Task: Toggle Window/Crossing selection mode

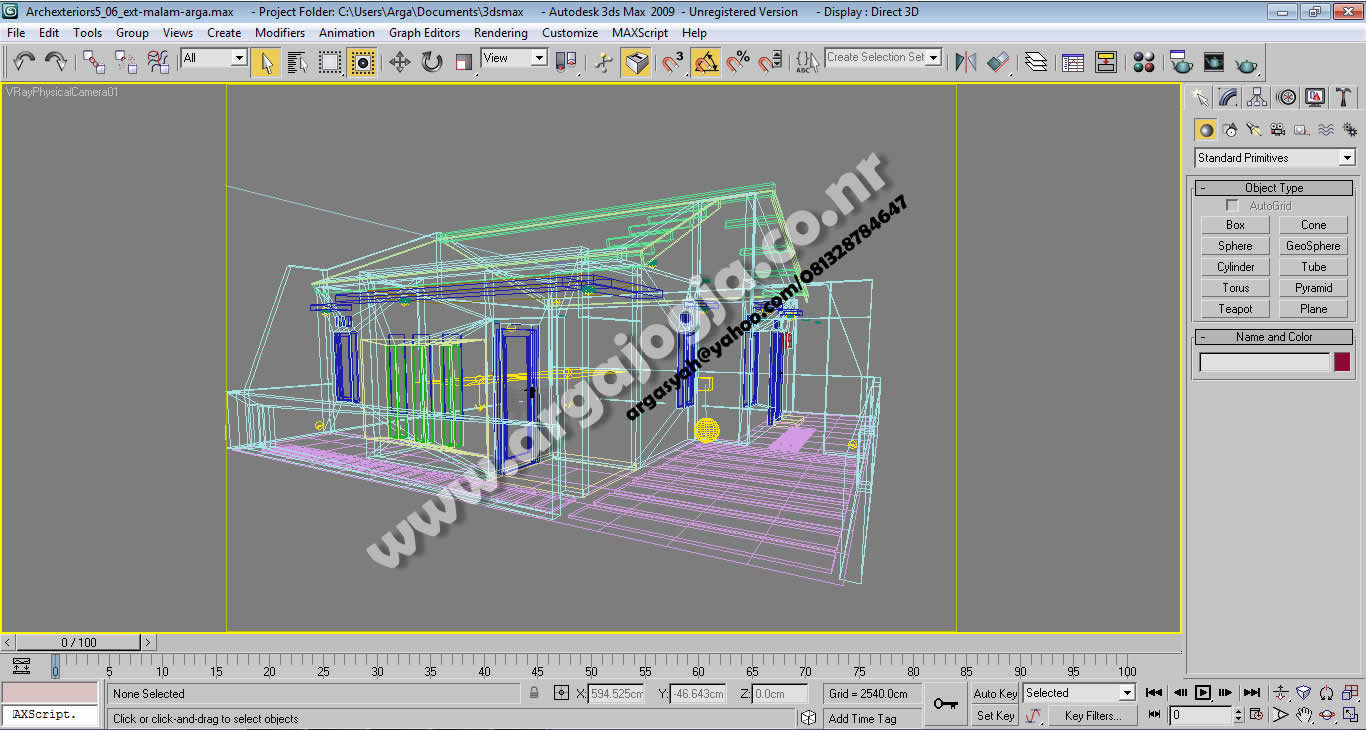Action: (x=363, y=62)
